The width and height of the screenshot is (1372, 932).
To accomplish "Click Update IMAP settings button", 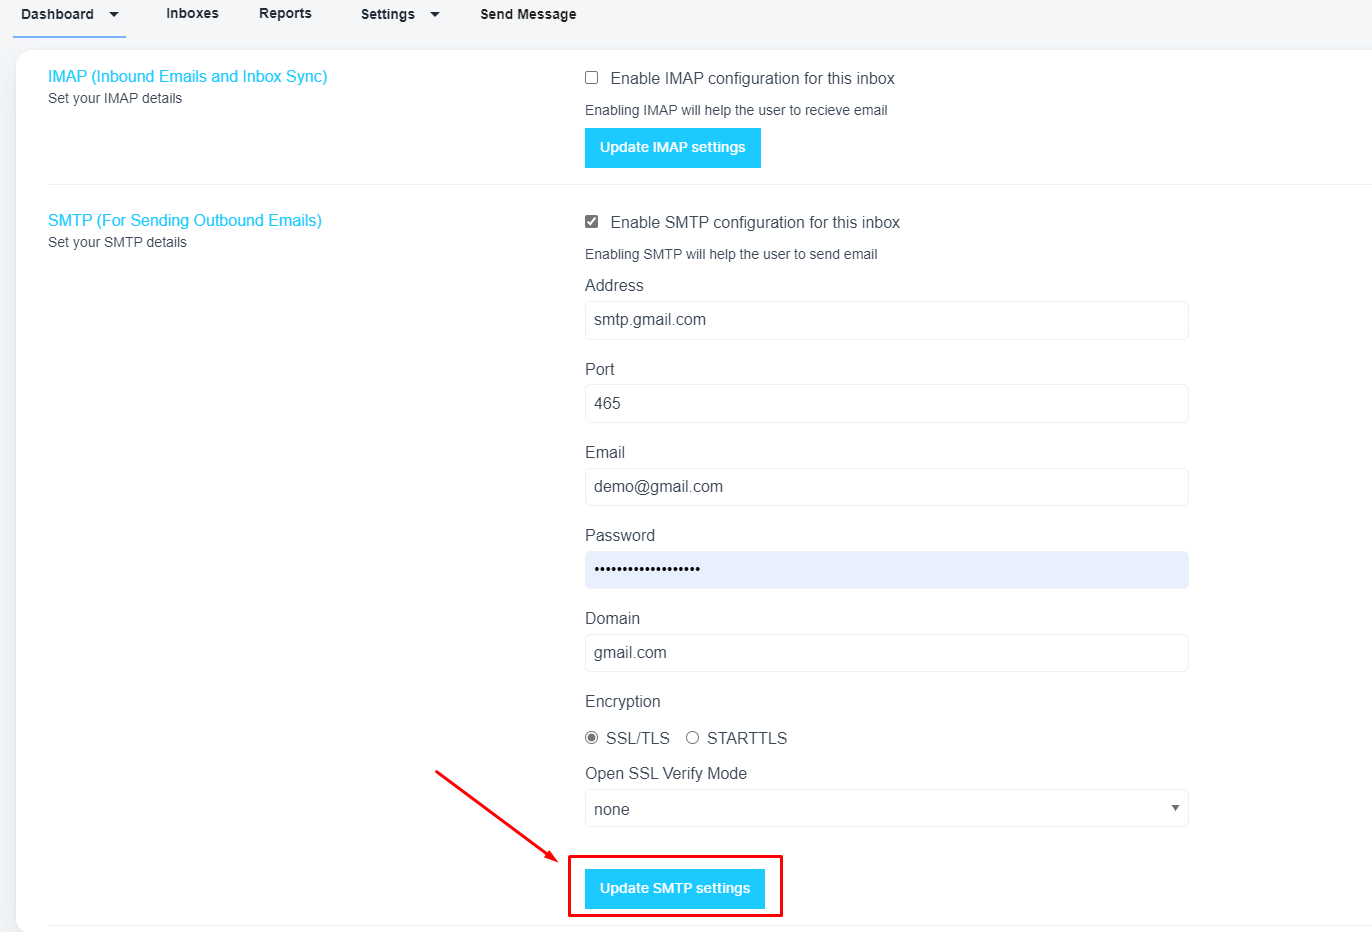I will click(x=672, y=148).
